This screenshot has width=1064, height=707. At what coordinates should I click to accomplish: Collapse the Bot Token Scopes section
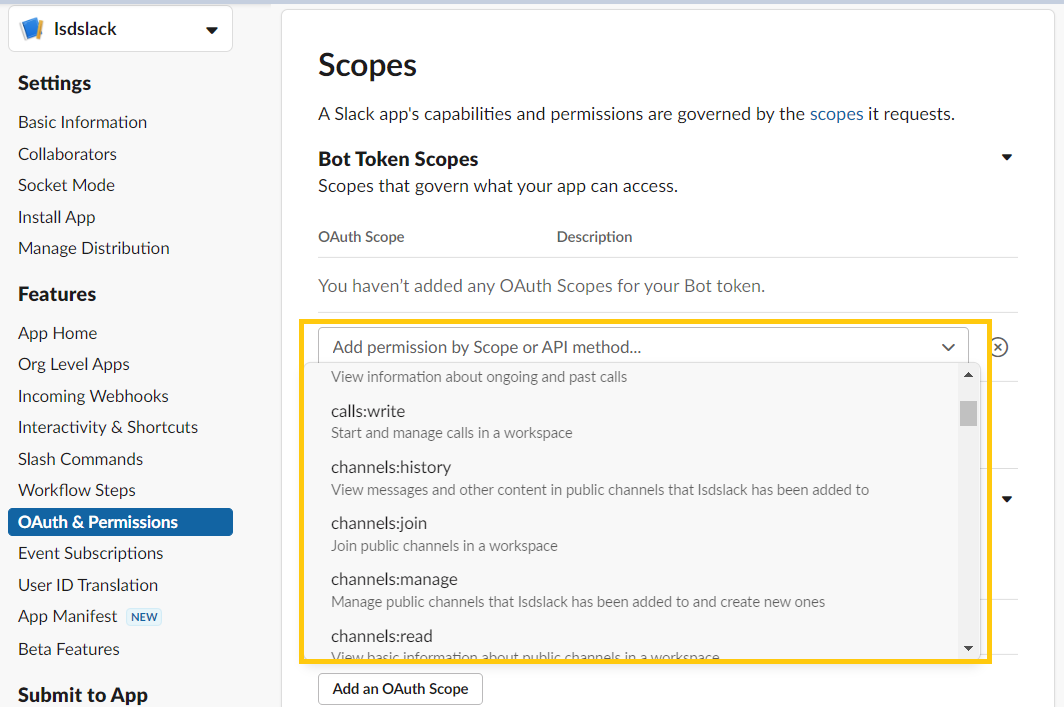tap(1006, 158)
